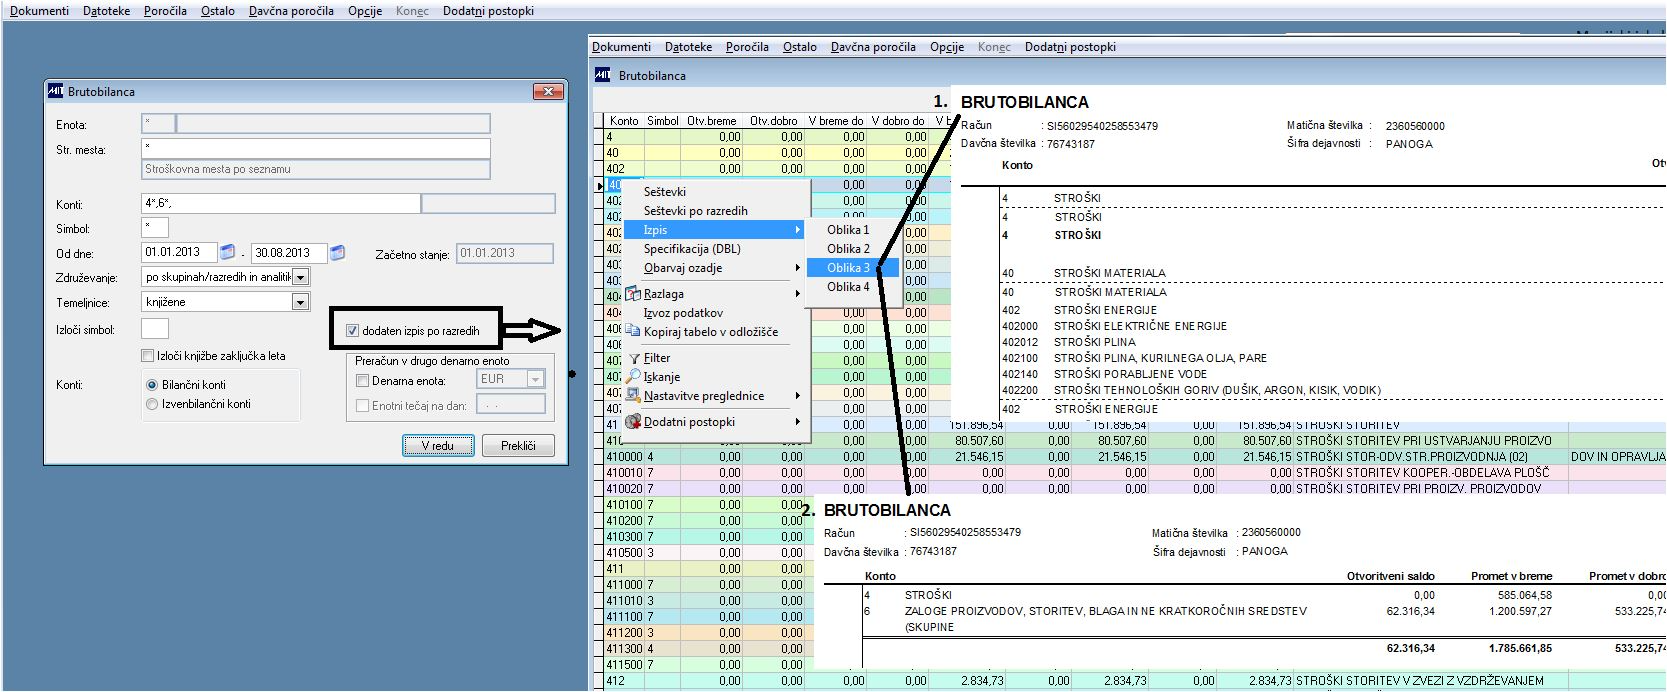
Task: Click the Konti input field containing 4*,6*,
Action: (x=280, y=204)
